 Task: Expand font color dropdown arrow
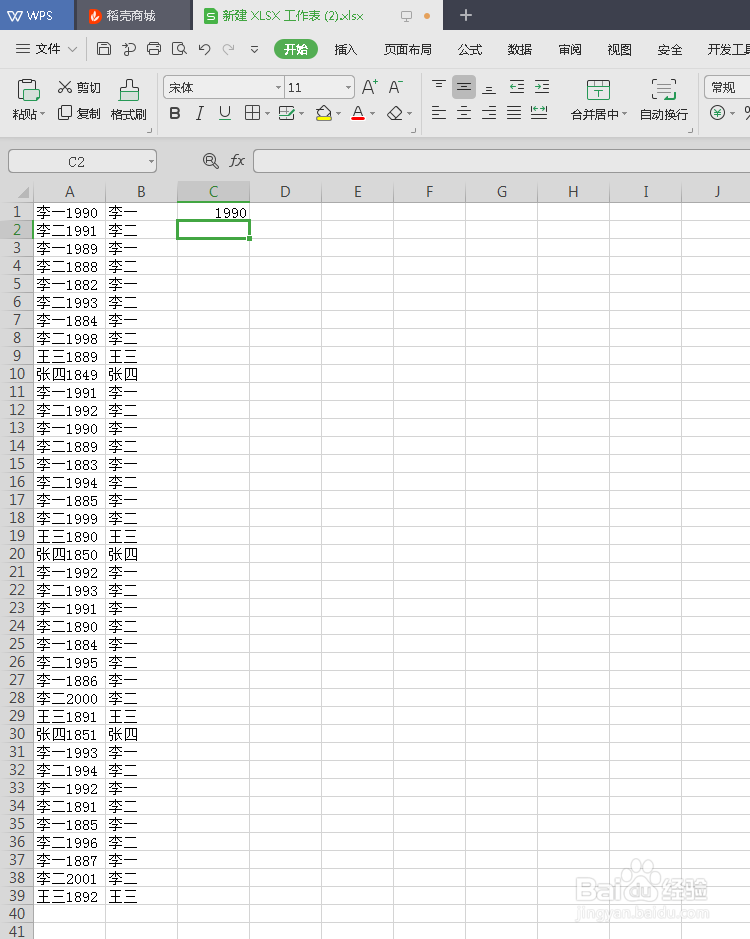pos(373,113)
